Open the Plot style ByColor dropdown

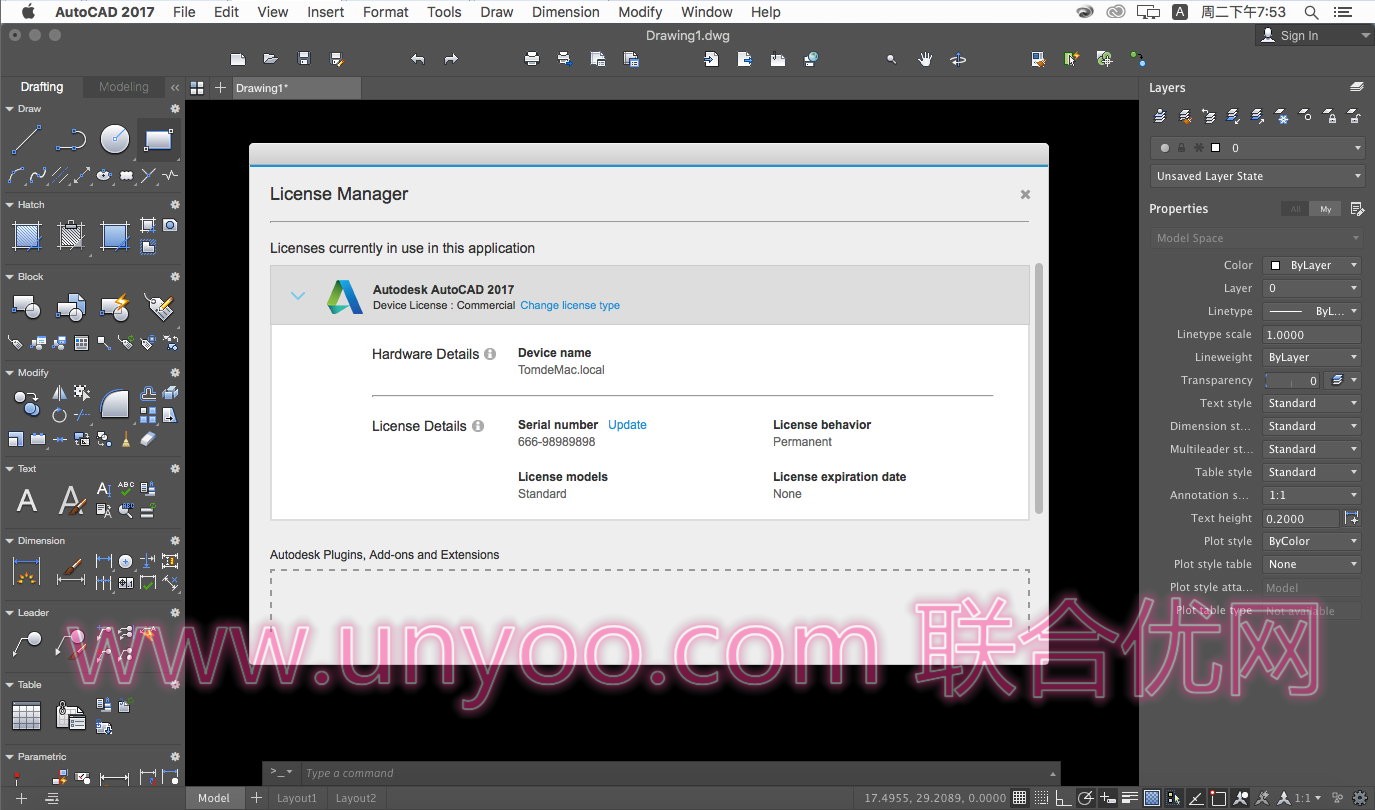click(x=1312, y=541)
